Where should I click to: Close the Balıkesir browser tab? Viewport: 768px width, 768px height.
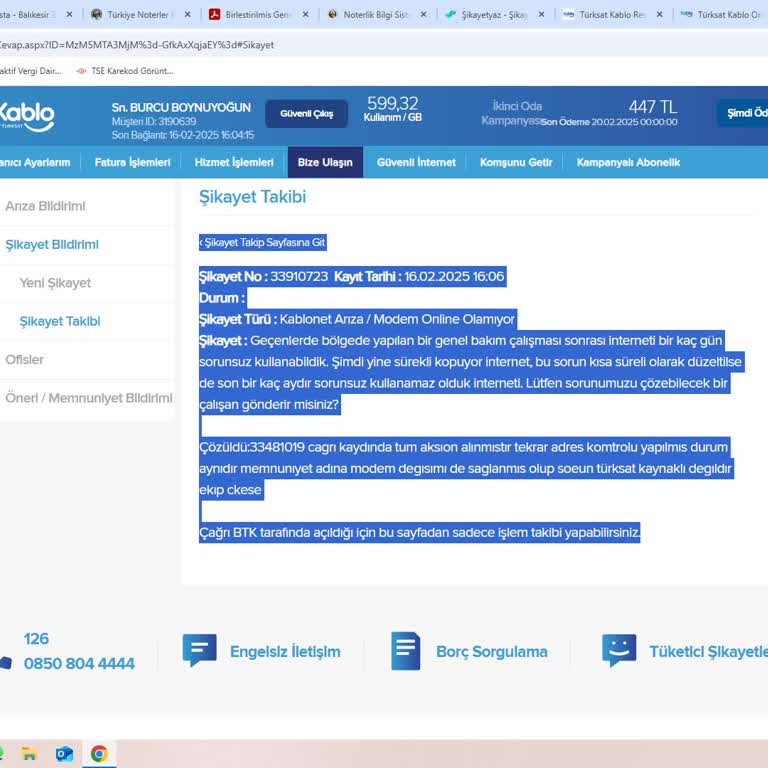(69, 15)
